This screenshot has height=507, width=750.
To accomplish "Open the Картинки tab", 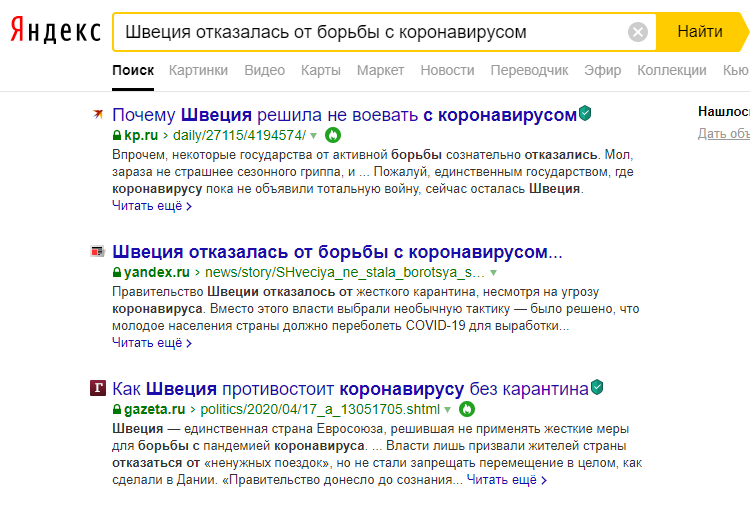I will [x=199, y=70].
